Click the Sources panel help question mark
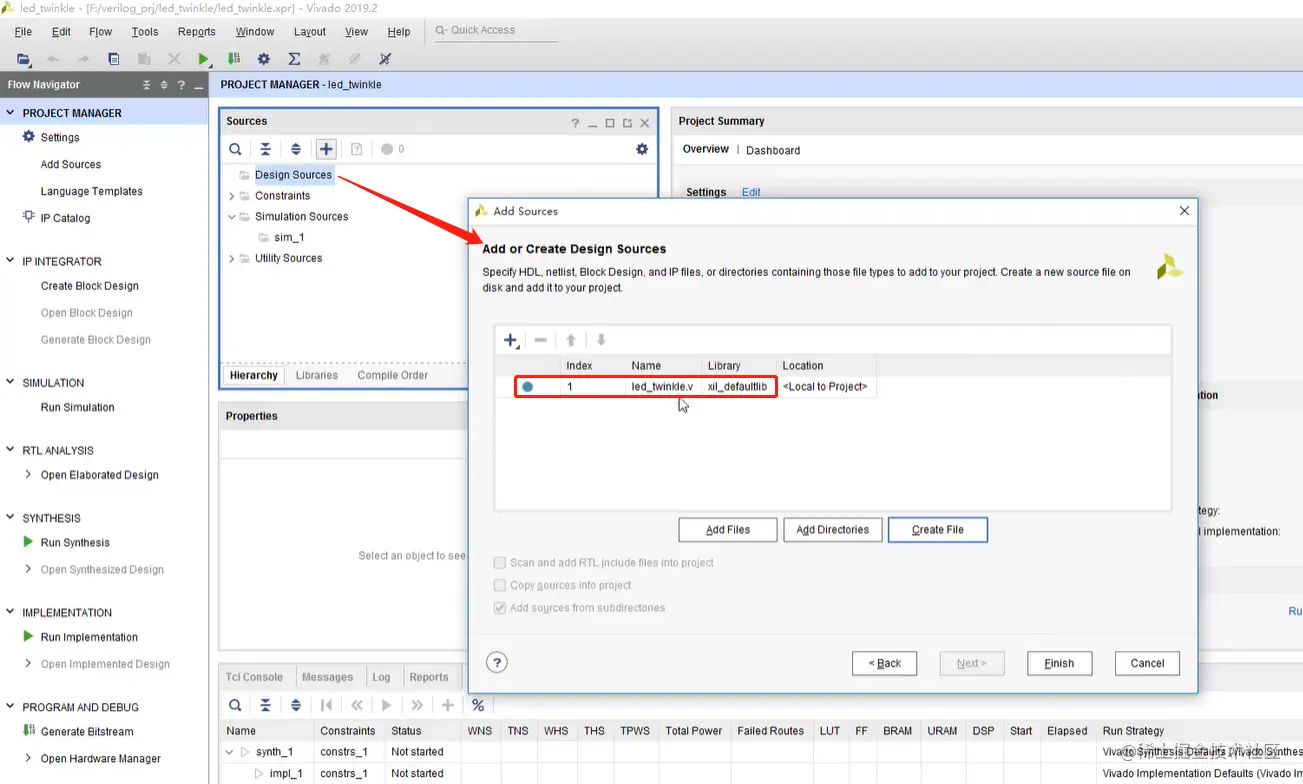This screenshot has width=1303, height=784. [575, 123]
